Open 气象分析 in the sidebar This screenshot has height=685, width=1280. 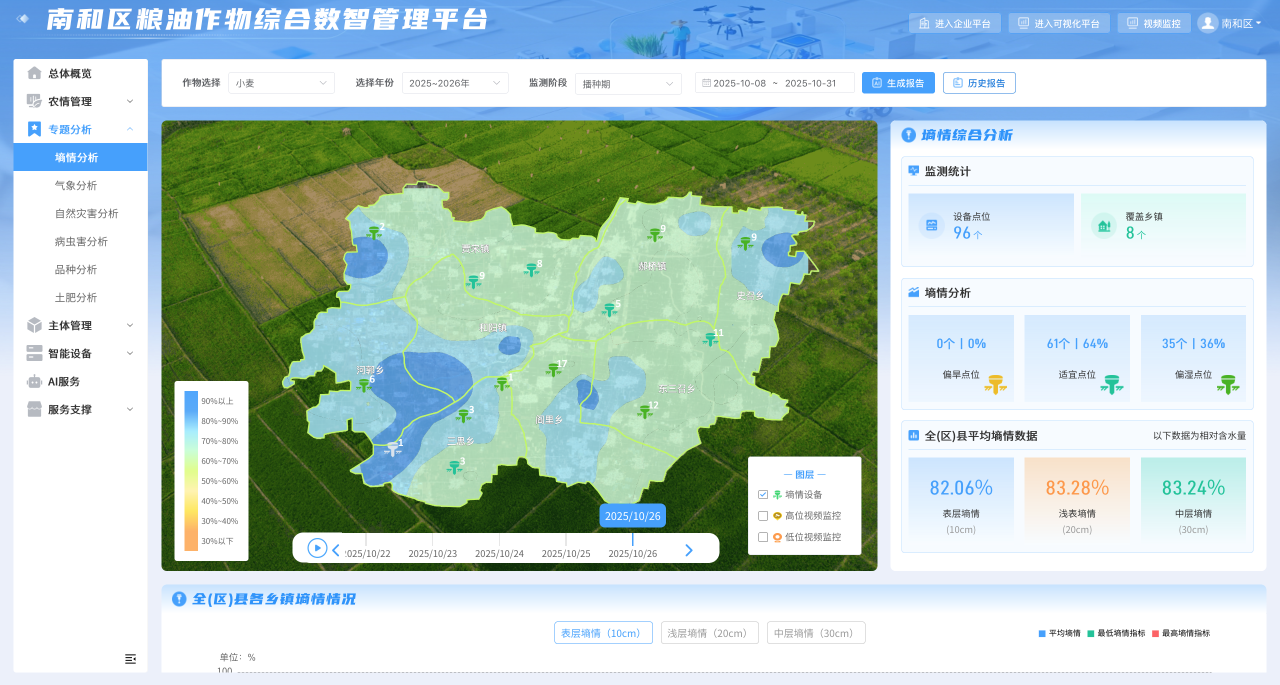click(76, 185)
